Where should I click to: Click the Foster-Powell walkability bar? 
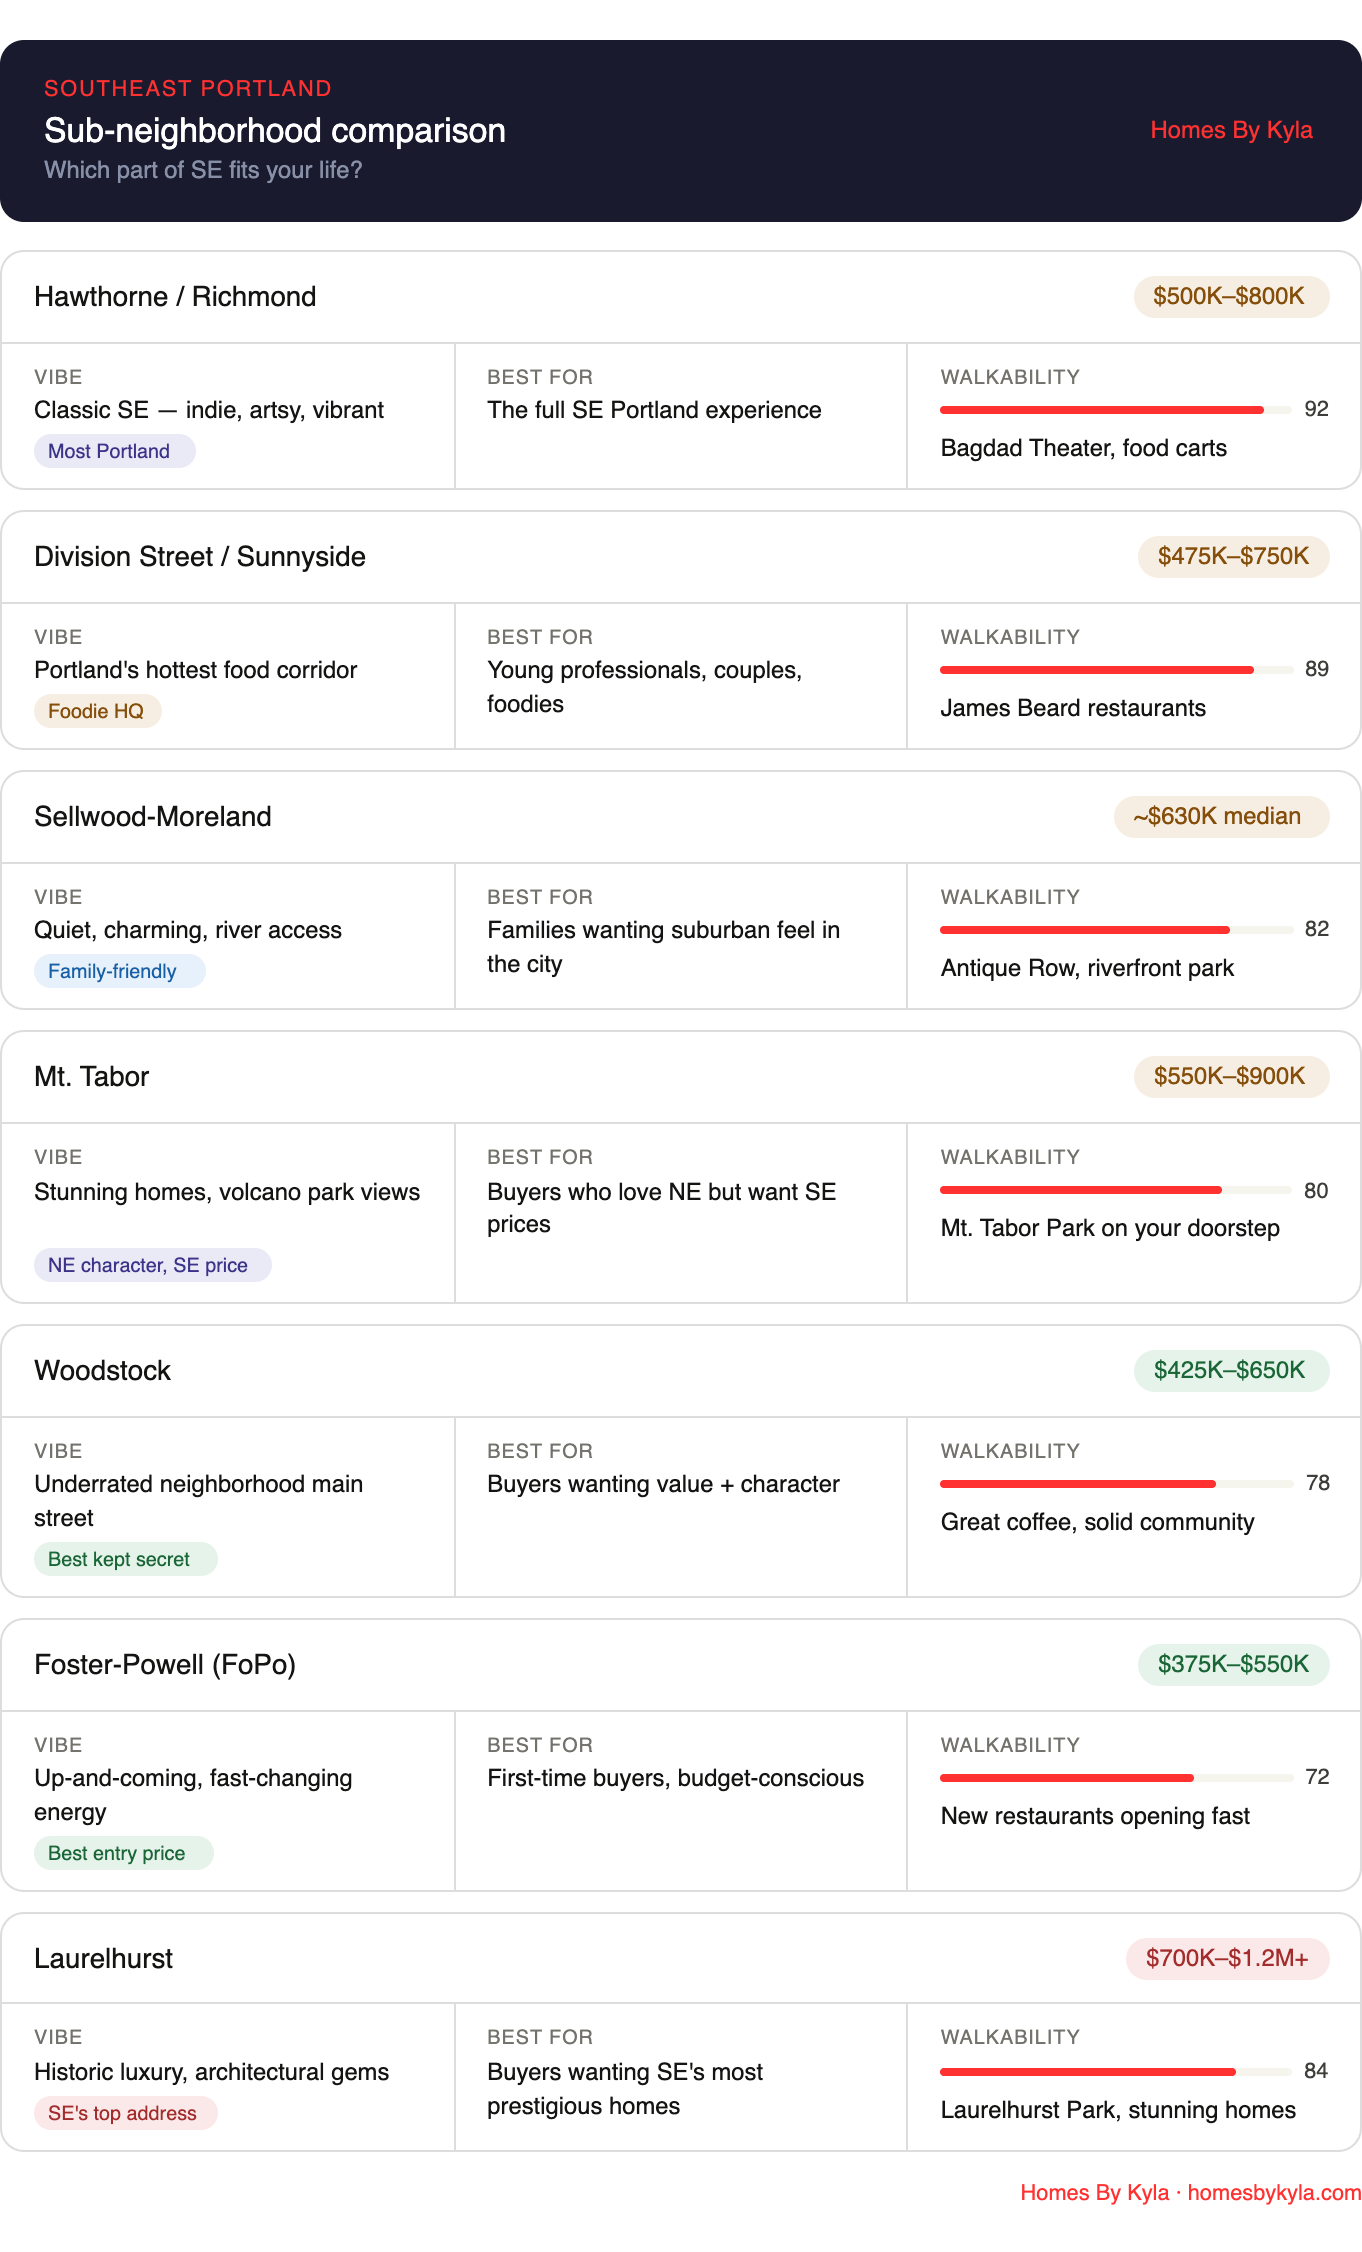1116,1777
